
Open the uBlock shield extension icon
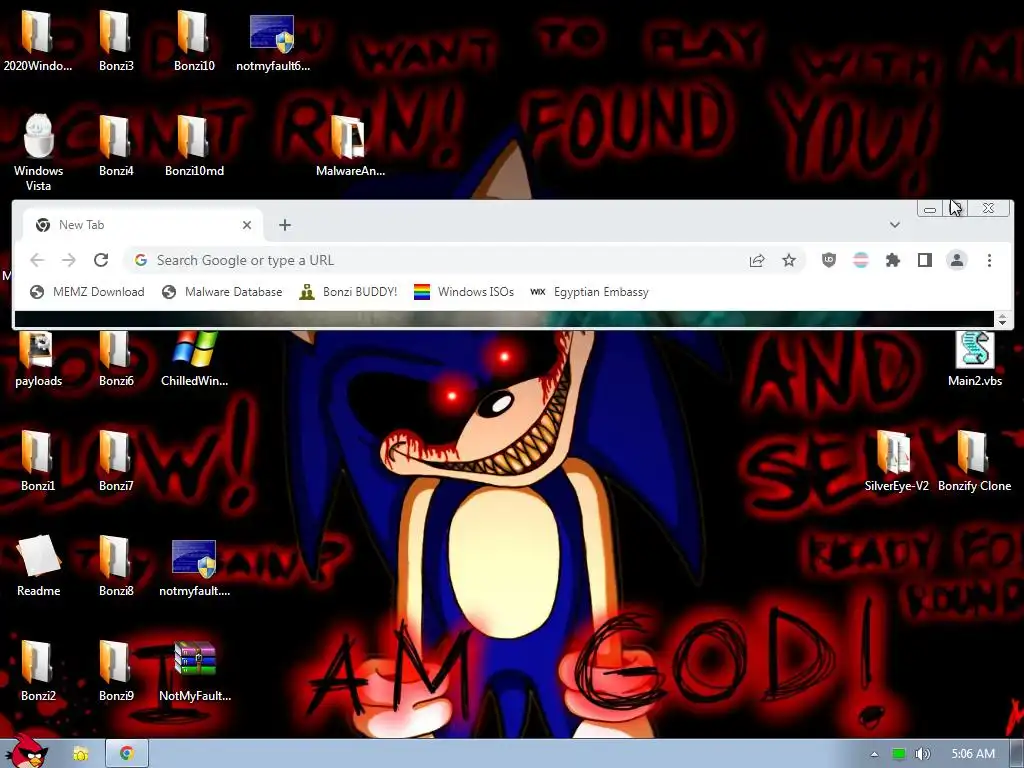point(829,260)
